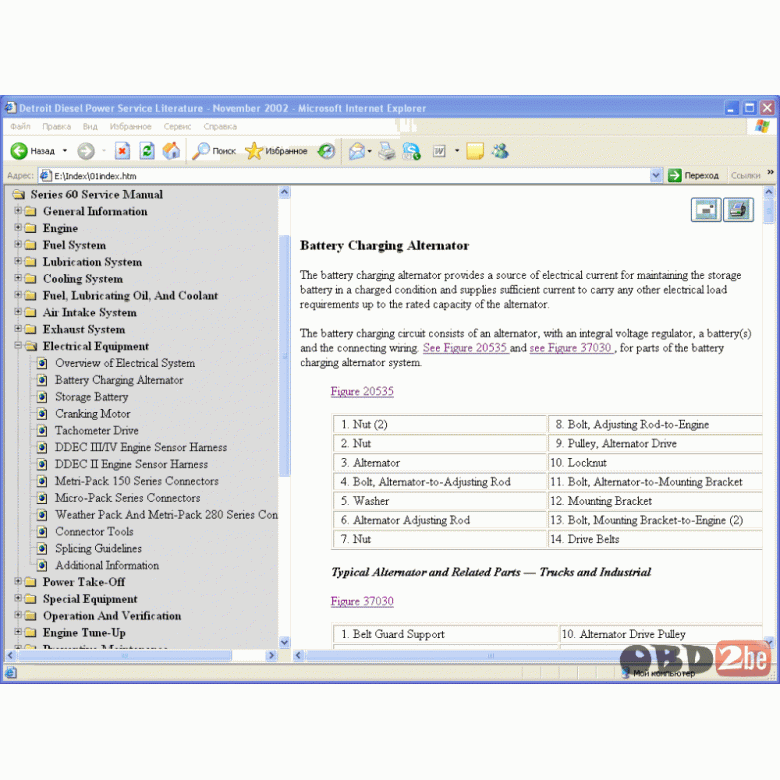The width and height of the screenshot is (780, 780).
Task: Click the tree pane vertical scrollbar thumb
Action: tap(285, 354)
